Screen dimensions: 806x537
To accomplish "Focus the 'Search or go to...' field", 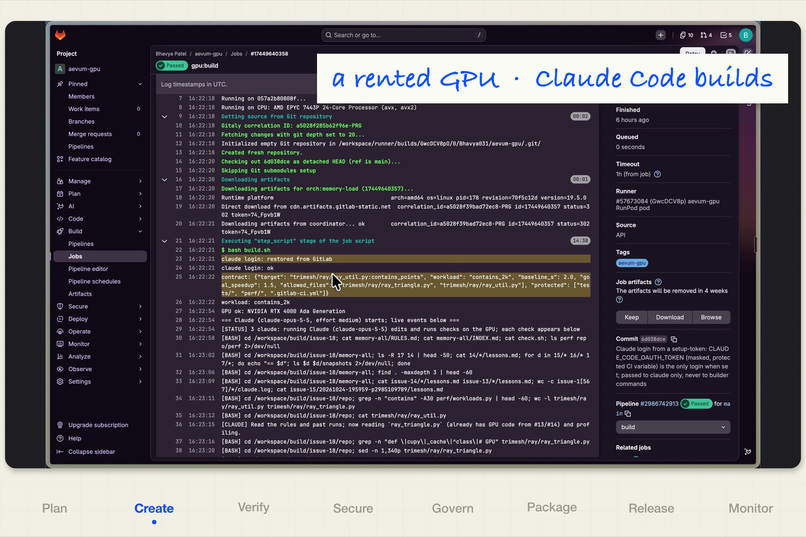I will point(404,35).
